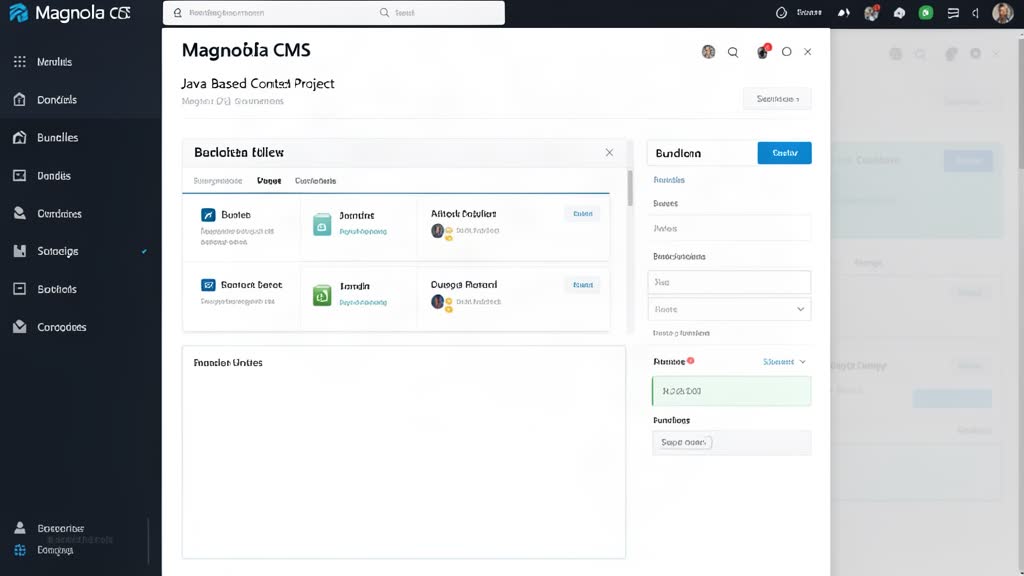Open user avatar in the top-right corner
This screenshot has height=576, width=1024.
pyautogui.click(x=1002, y=12)
